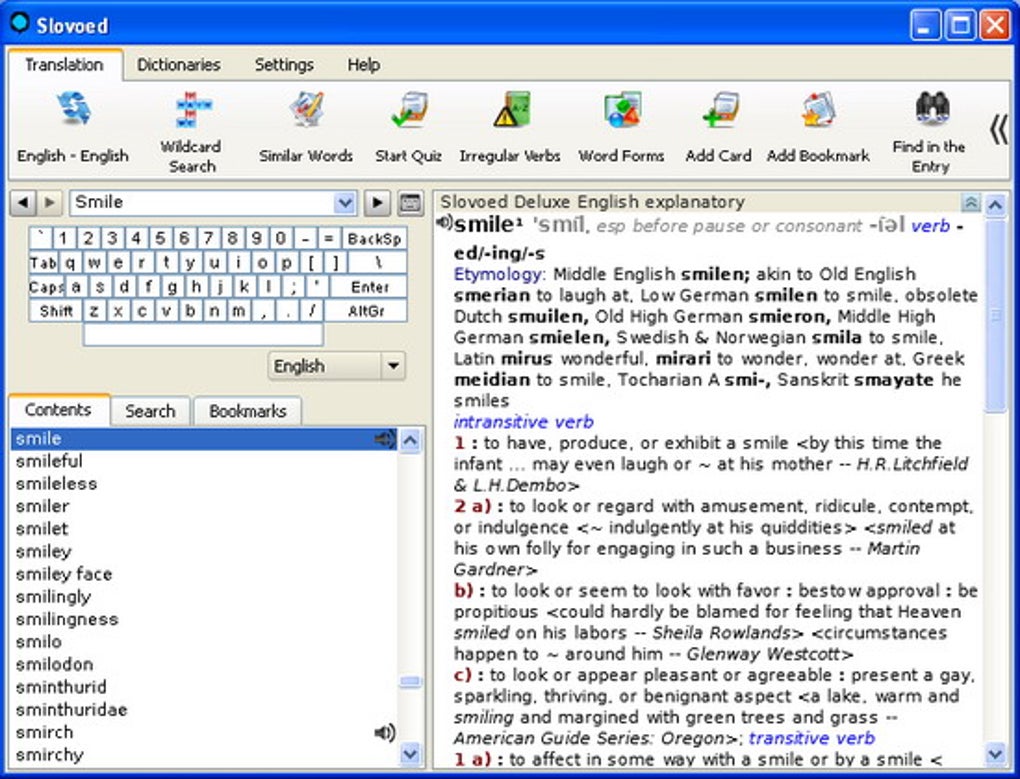
Task: Open the Dictionaries tab
Action: tap(179, 65)
